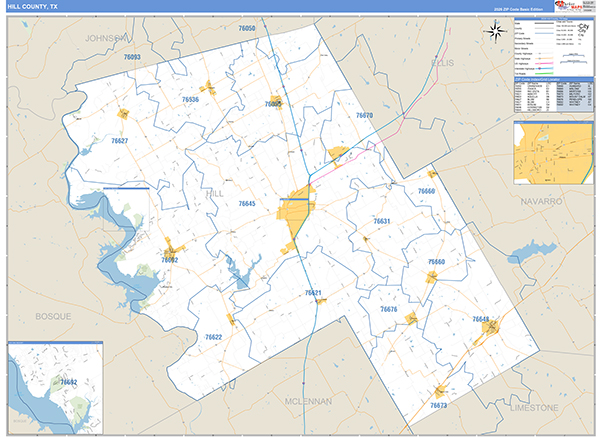Click the yellow town marker beside 76648
This screenshot has width=600, height=437.
(x=491, y=327)
